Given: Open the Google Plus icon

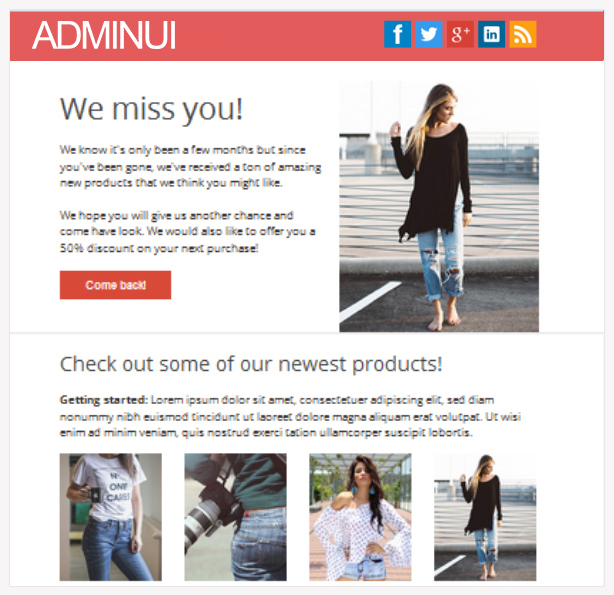Looking at the screenshot, I should [x=460, y=34].
